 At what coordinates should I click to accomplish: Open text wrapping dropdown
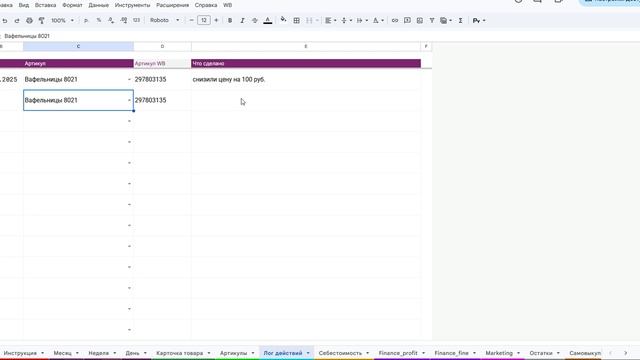pos(362,20)
